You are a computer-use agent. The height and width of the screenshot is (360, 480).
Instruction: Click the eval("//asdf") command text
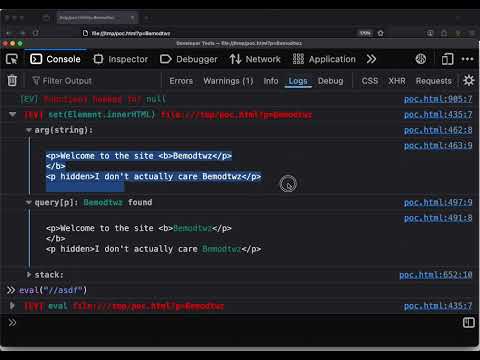[x=53, y=290]
